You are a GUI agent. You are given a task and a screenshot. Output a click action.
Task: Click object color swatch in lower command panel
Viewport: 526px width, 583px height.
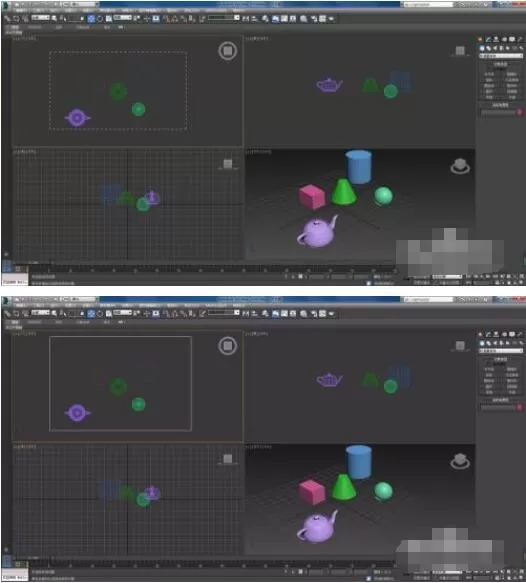click(520, 407)
